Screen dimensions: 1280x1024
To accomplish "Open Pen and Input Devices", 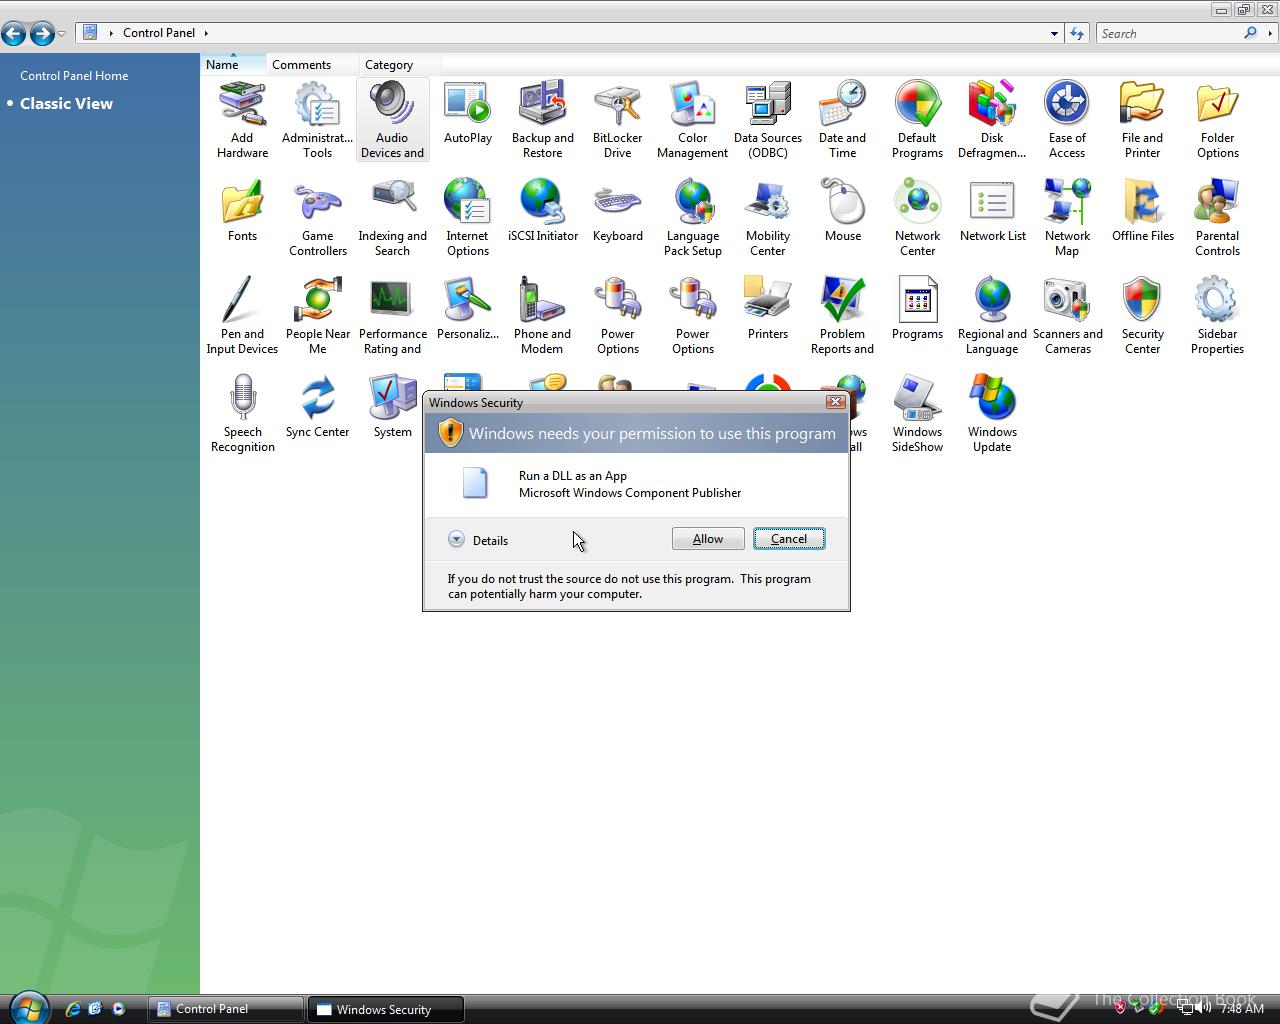I will tap(242, 316).
